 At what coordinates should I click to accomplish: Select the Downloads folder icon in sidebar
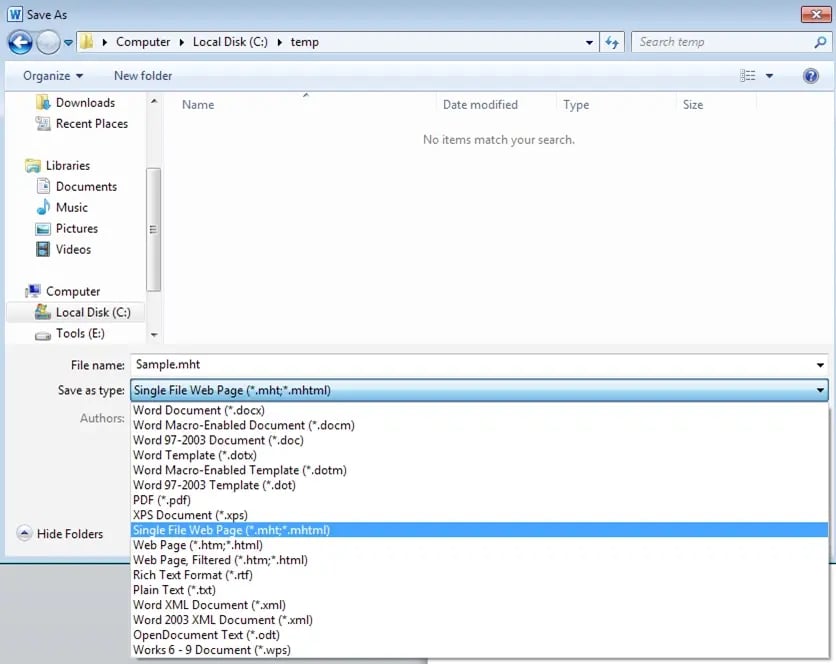[x=43, y=103]
